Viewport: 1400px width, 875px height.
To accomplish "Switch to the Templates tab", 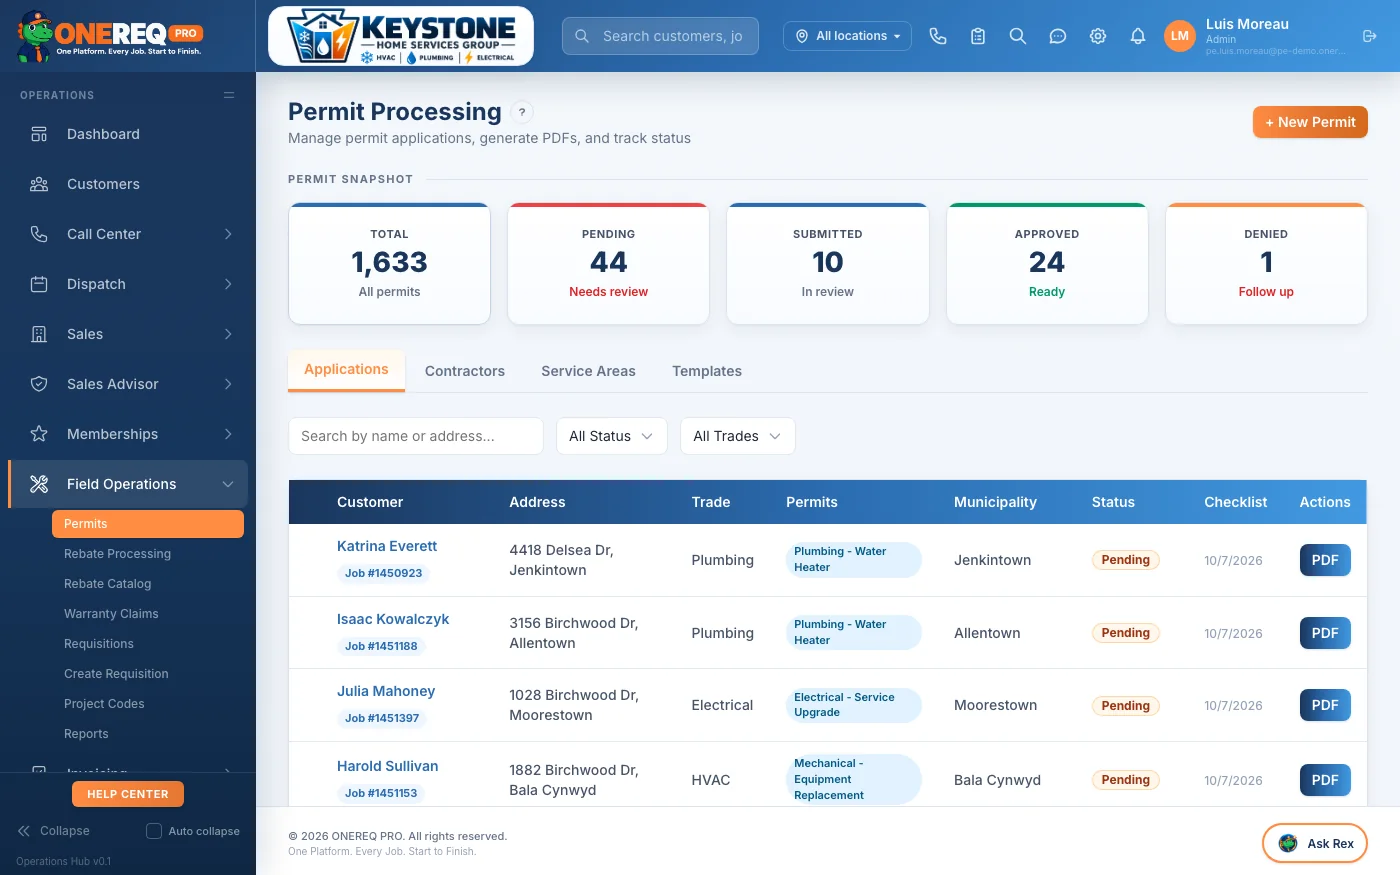I will [x=707, y=371].
